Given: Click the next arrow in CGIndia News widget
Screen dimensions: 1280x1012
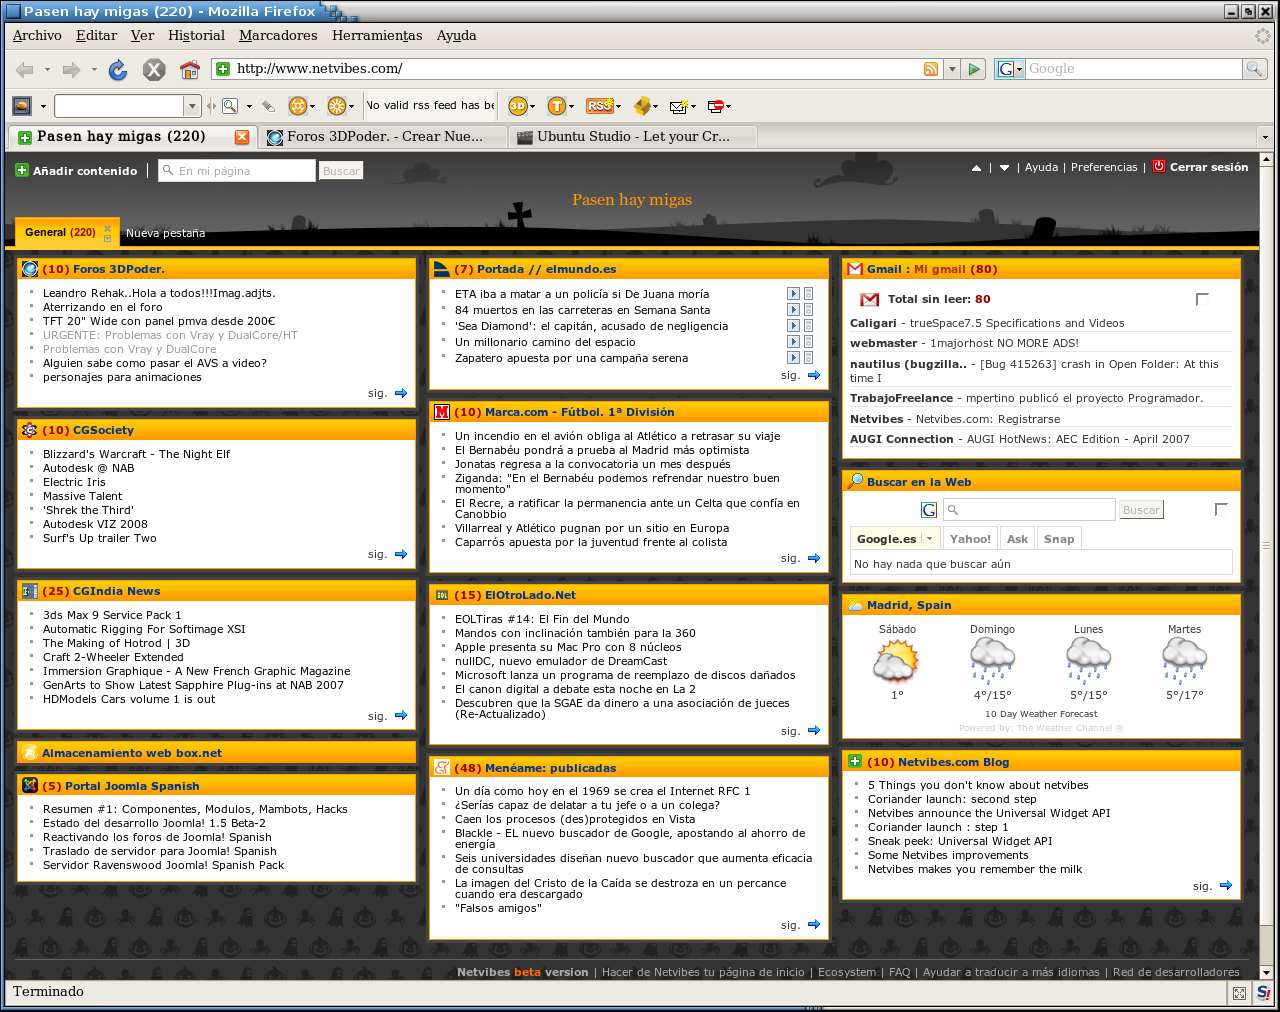Looking at the screenshot, I should point(401,716).
